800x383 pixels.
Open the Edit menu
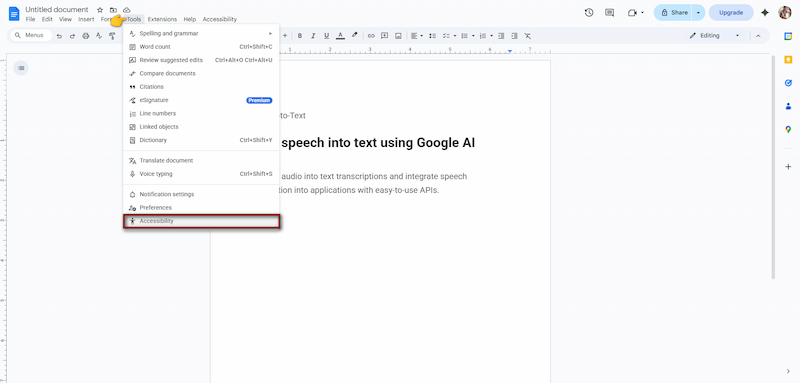pos(47,19)
